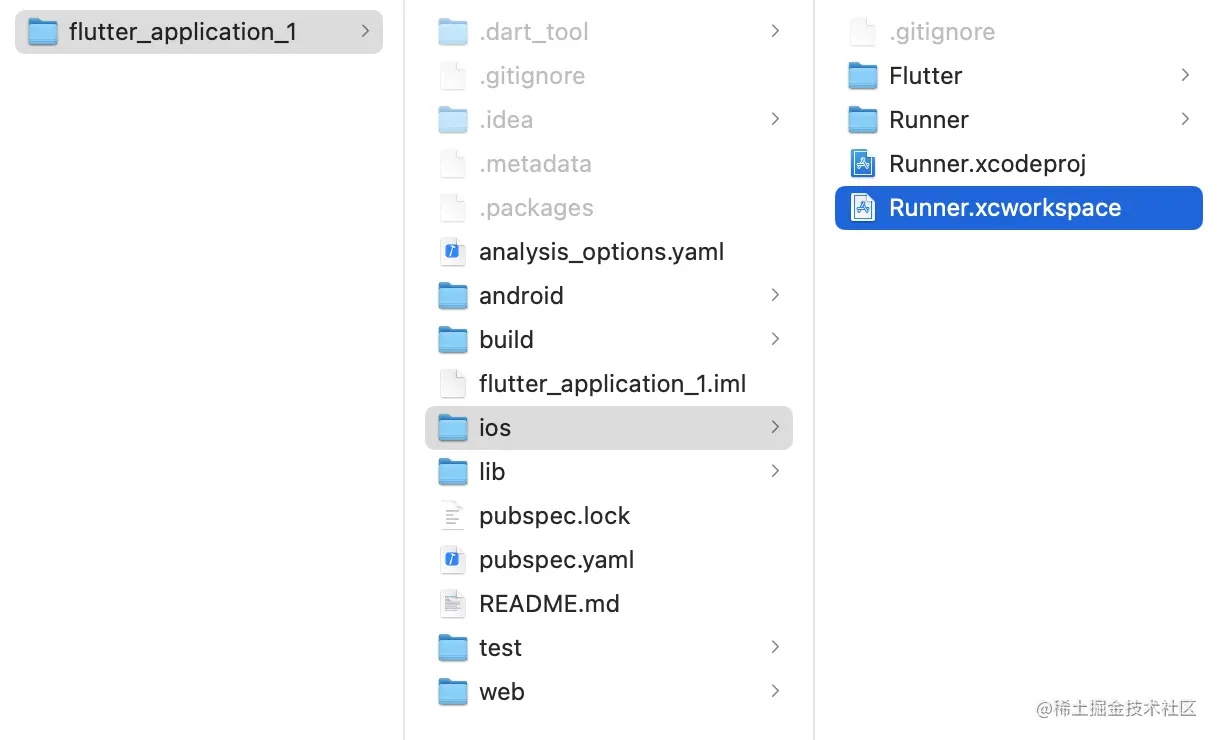Click the flutter_application_1.iml file icon
The width and height of the screenshot is (1218, 740).
point(453,384)
